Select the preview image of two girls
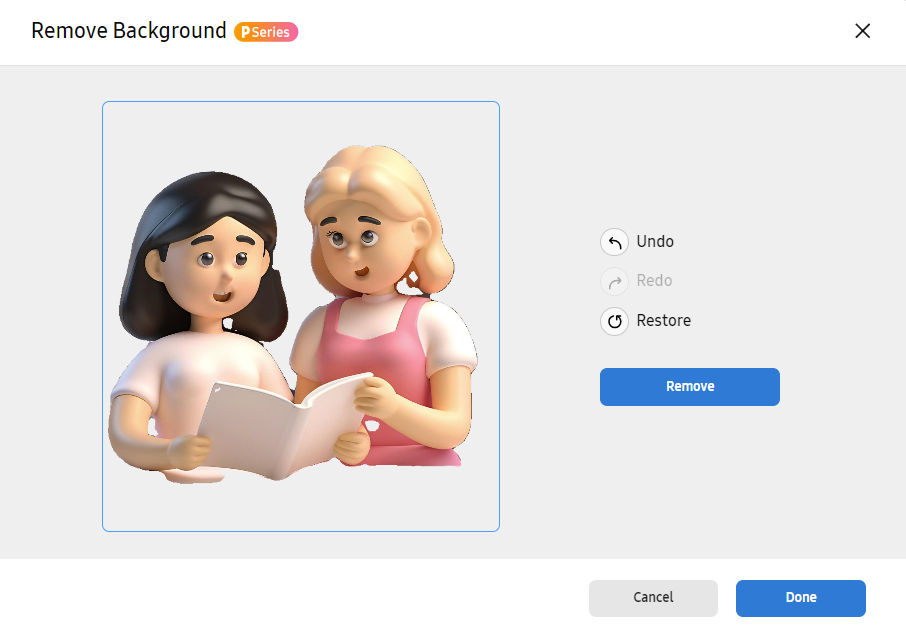Screen dimensions: 906x634 point(300,316)
